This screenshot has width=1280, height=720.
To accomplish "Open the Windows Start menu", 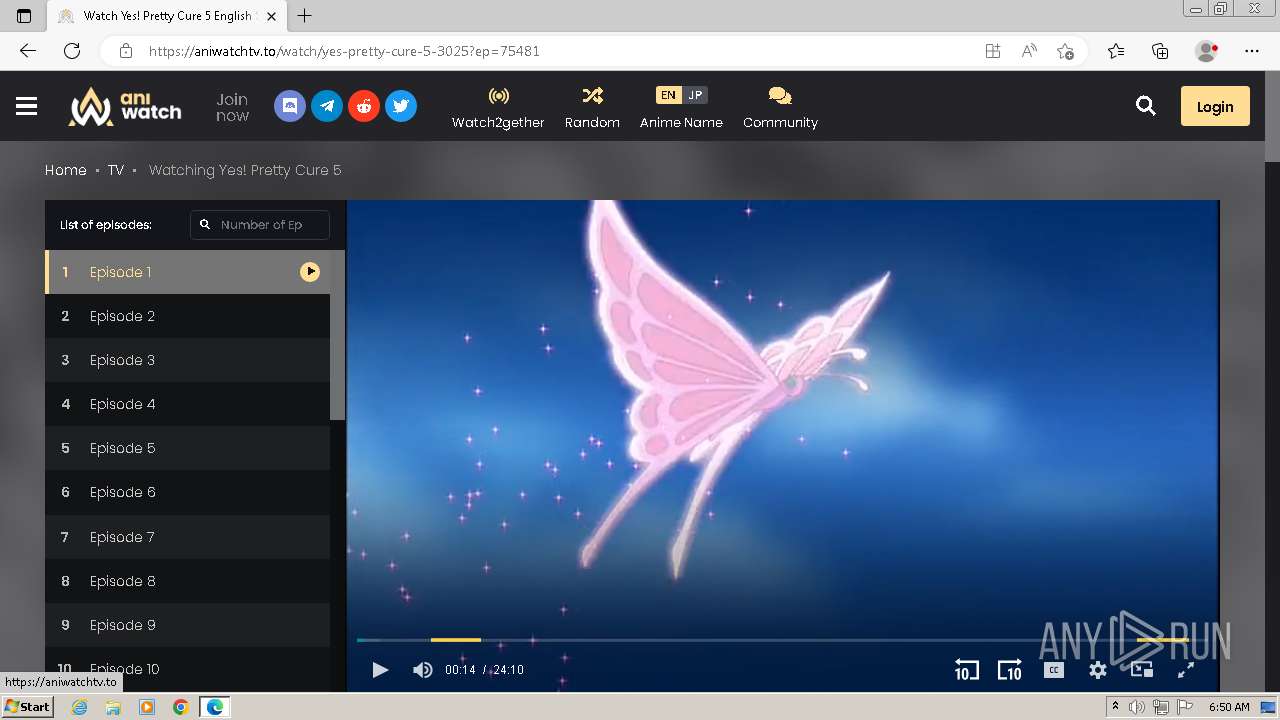I will pos(28,707).
